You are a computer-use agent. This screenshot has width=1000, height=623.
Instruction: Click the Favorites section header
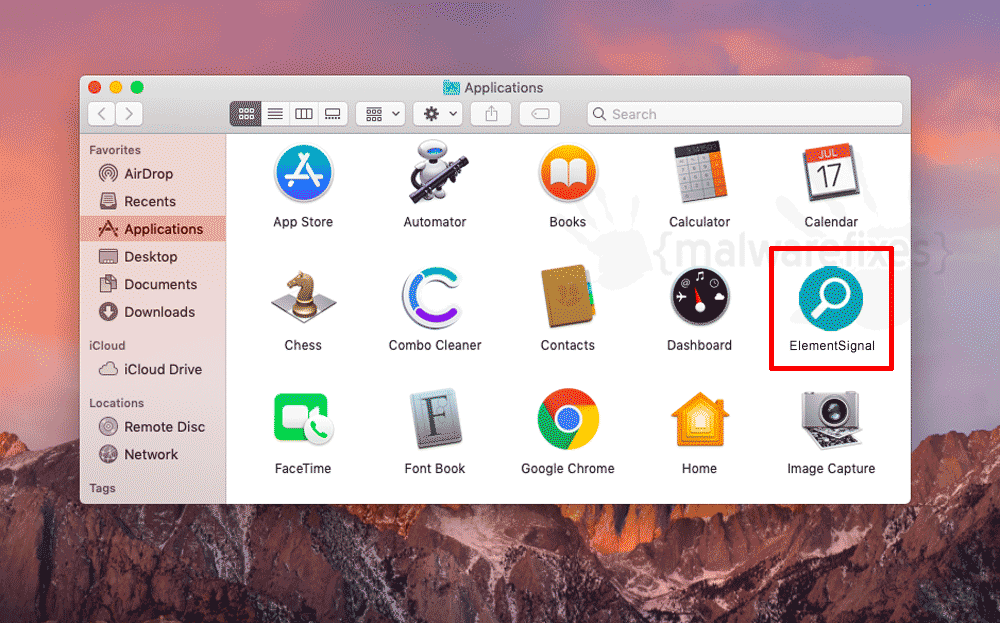[x=115, y=150]
